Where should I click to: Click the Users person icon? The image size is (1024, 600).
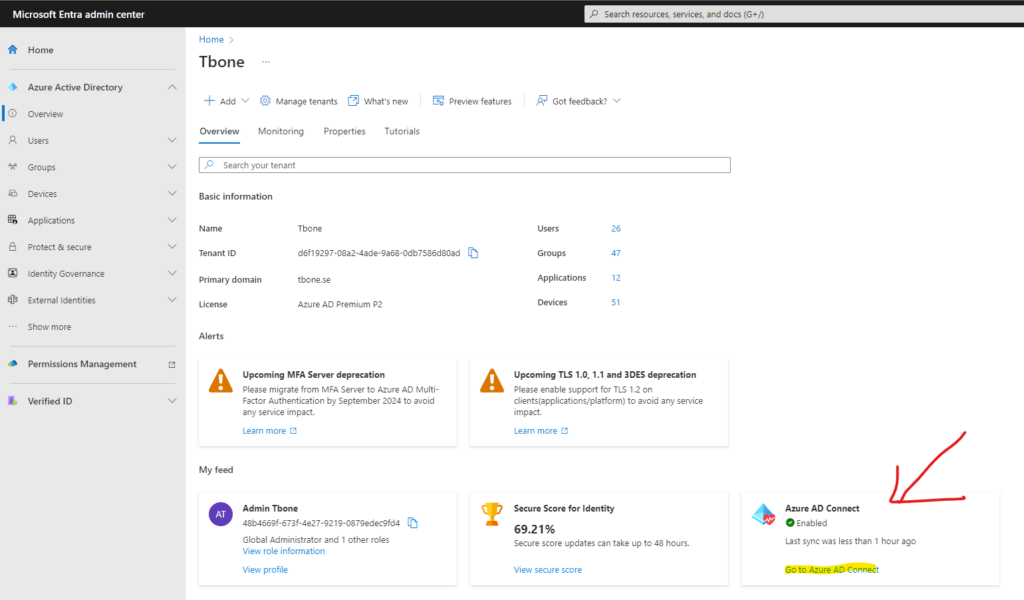pos(12,140)
